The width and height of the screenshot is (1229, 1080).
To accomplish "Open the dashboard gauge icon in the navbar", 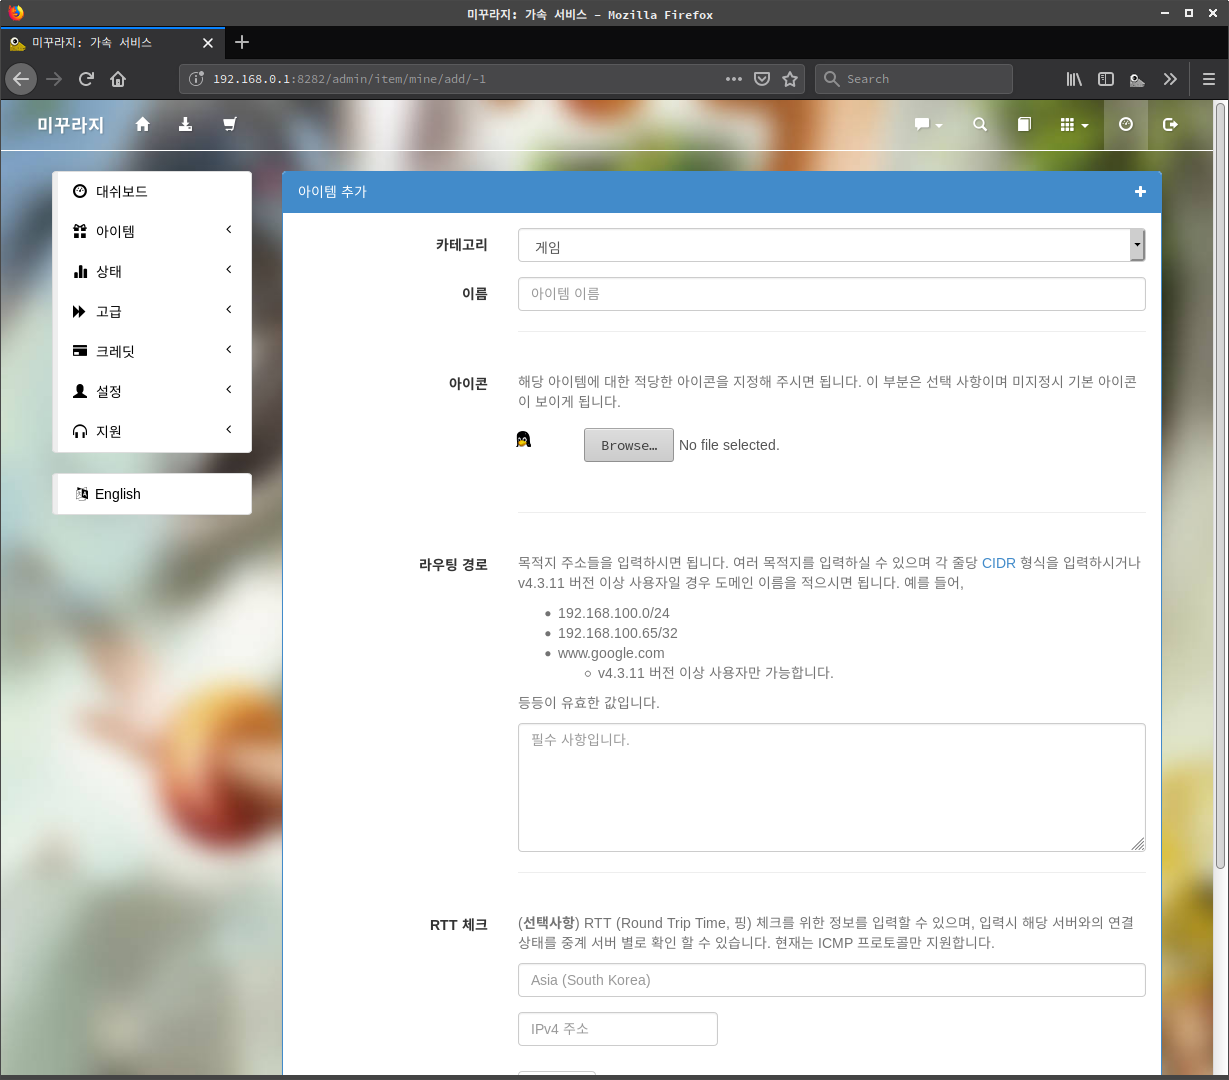I will click(x=1126, y=124).
